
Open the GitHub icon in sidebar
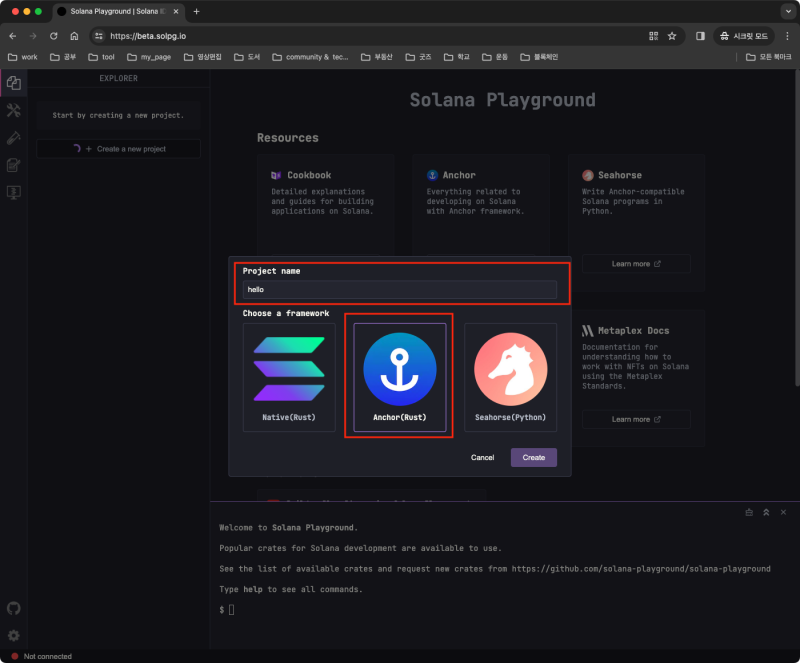(x=14, y=608)
